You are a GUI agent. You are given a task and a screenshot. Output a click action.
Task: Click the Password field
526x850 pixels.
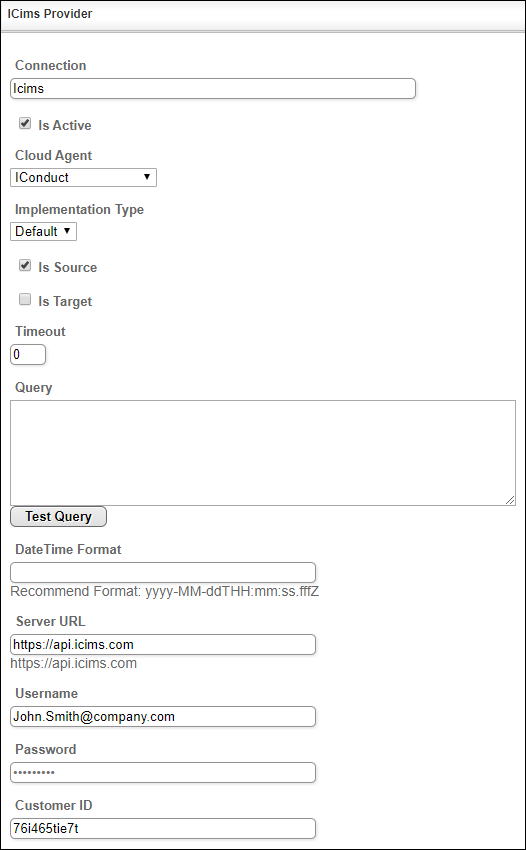click(163, 772)
